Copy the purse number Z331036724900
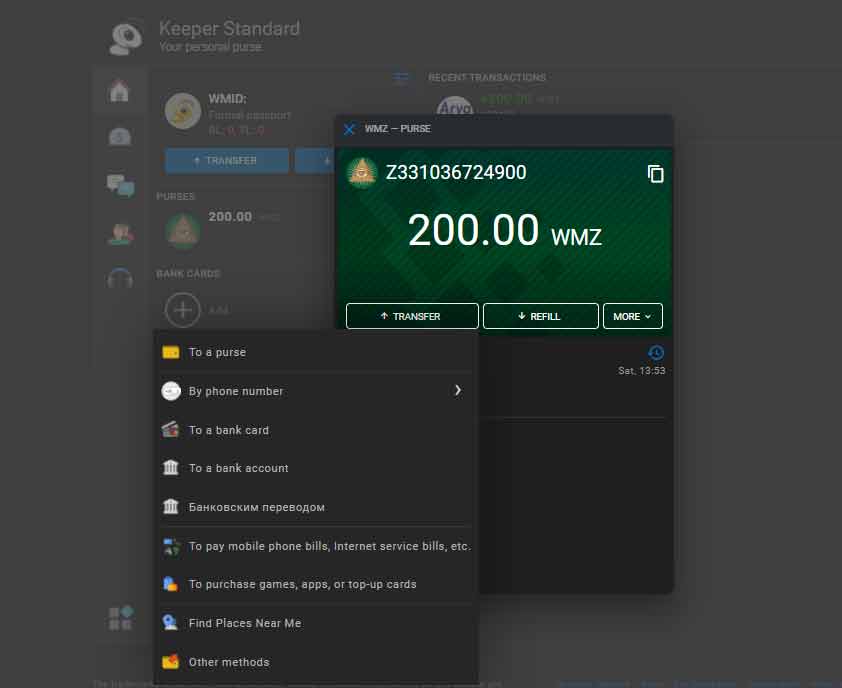The image size is (842, 688). (x=655, y=174)
